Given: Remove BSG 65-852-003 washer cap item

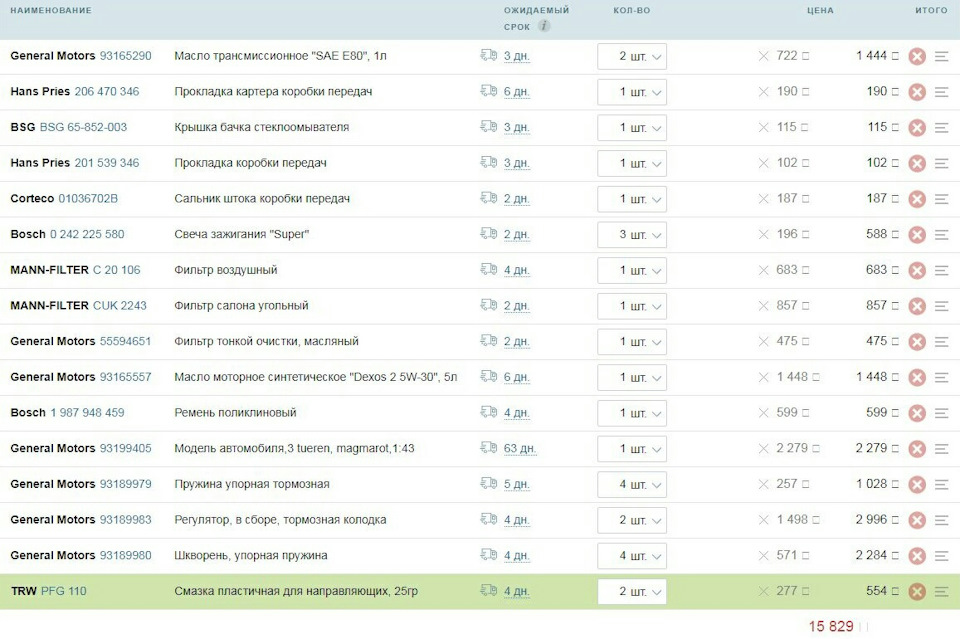Looking at the screenshot, I should (x=917, y=128).
